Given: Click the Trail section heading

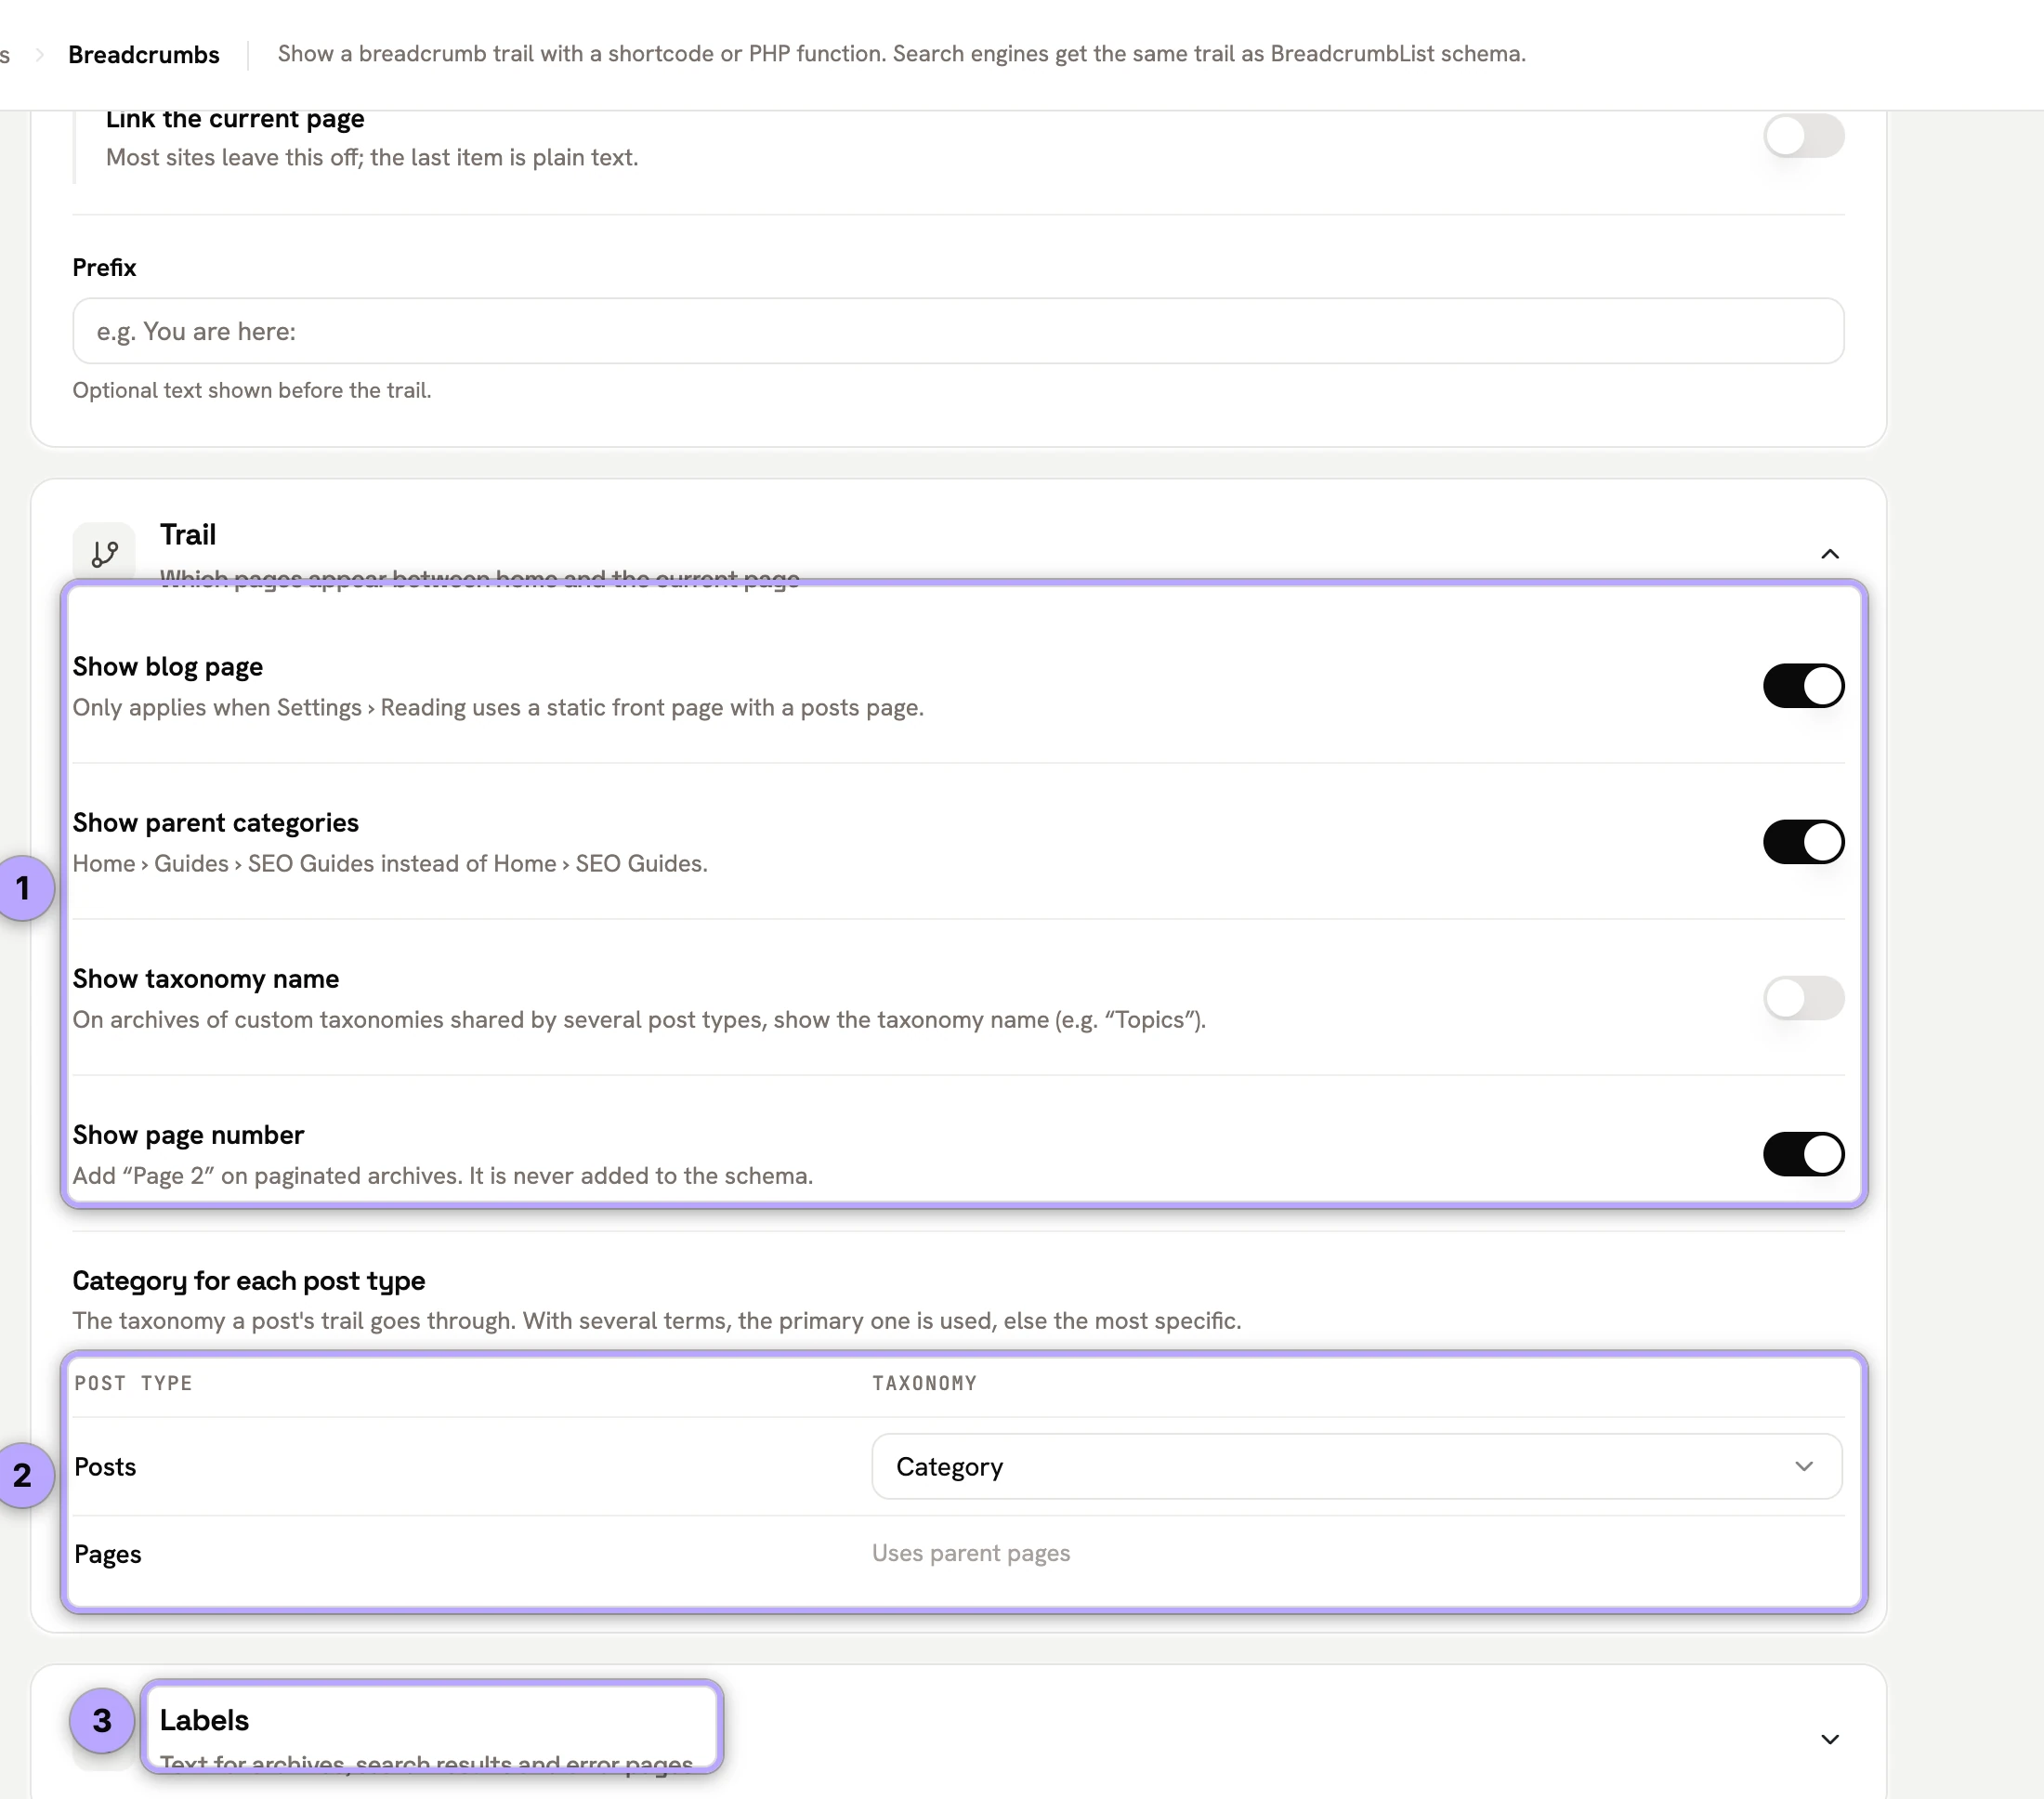Looking at the screenshot, I should (188, 535).
